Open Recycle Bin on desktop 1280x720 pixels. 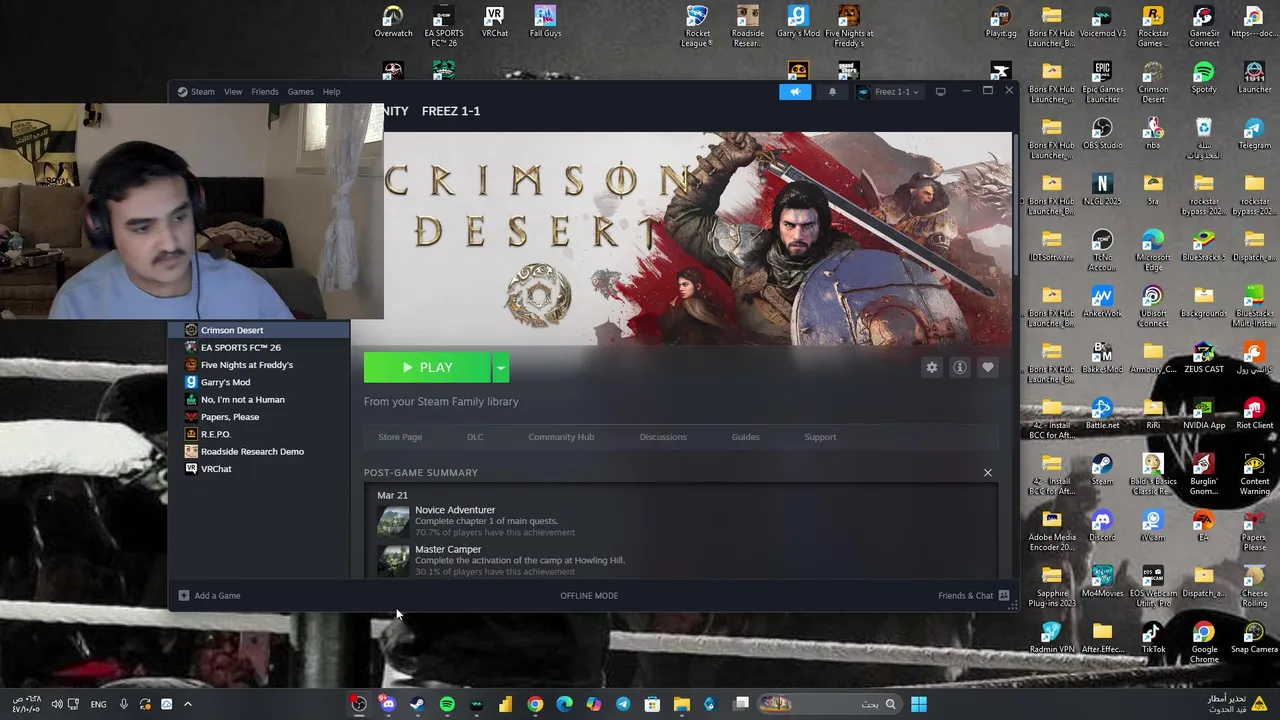pos(1204,139)
